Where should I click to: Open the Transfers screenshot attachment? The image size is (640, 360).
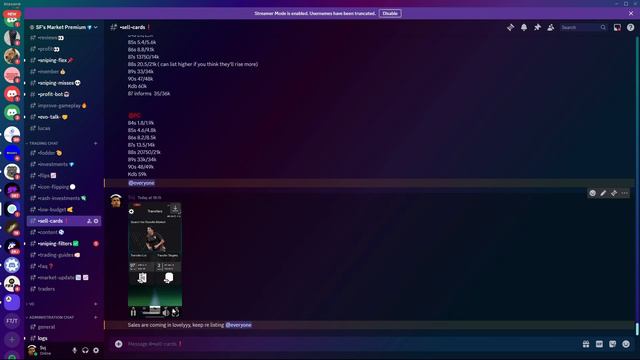coord(155,260)
